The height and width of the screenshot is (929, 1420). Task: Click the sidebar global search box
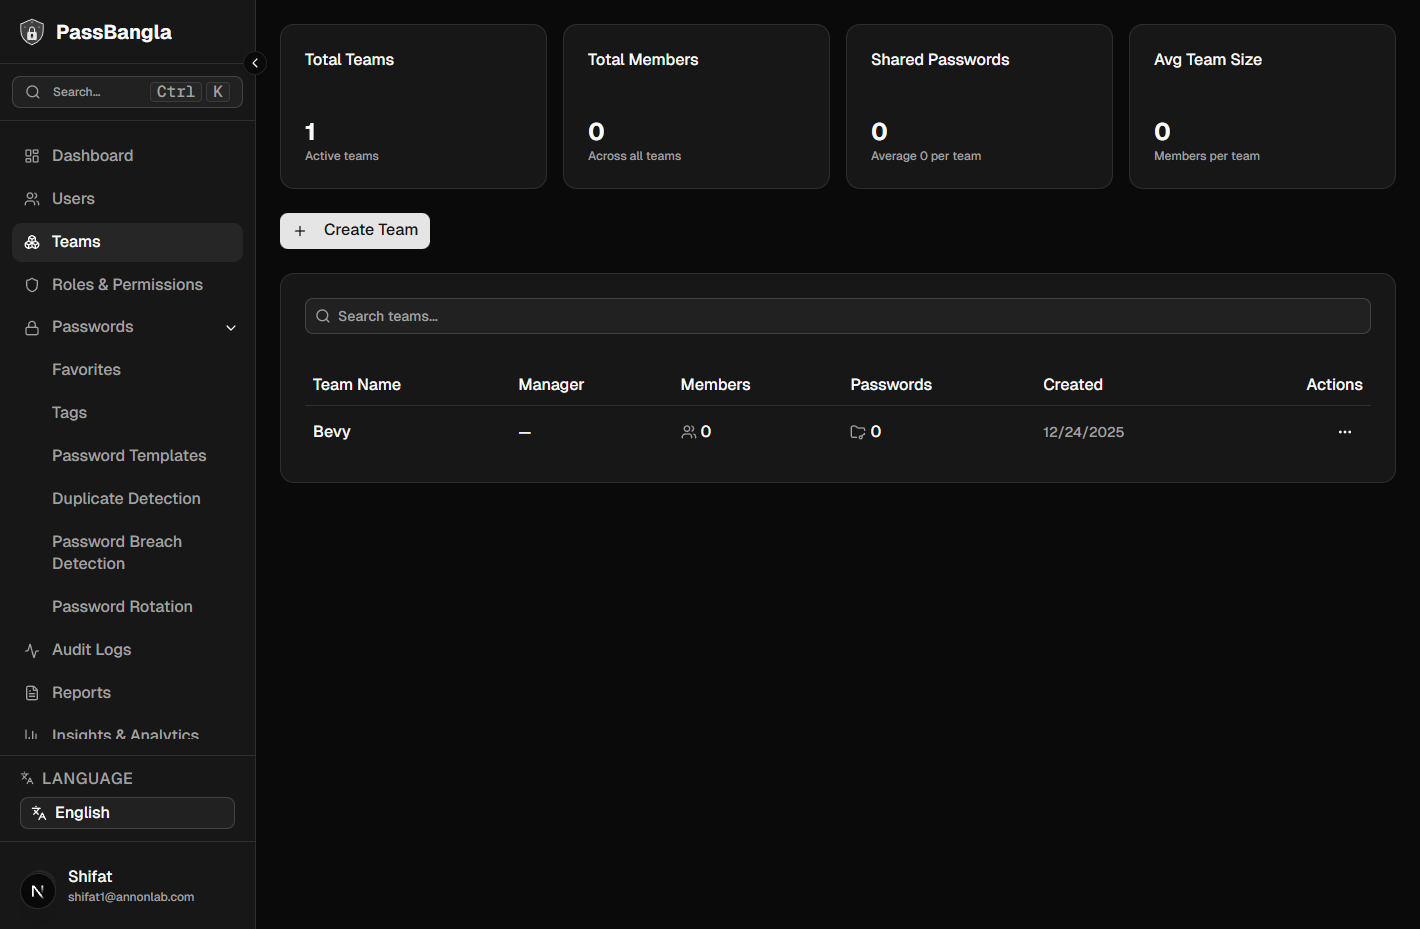[127, 92]
